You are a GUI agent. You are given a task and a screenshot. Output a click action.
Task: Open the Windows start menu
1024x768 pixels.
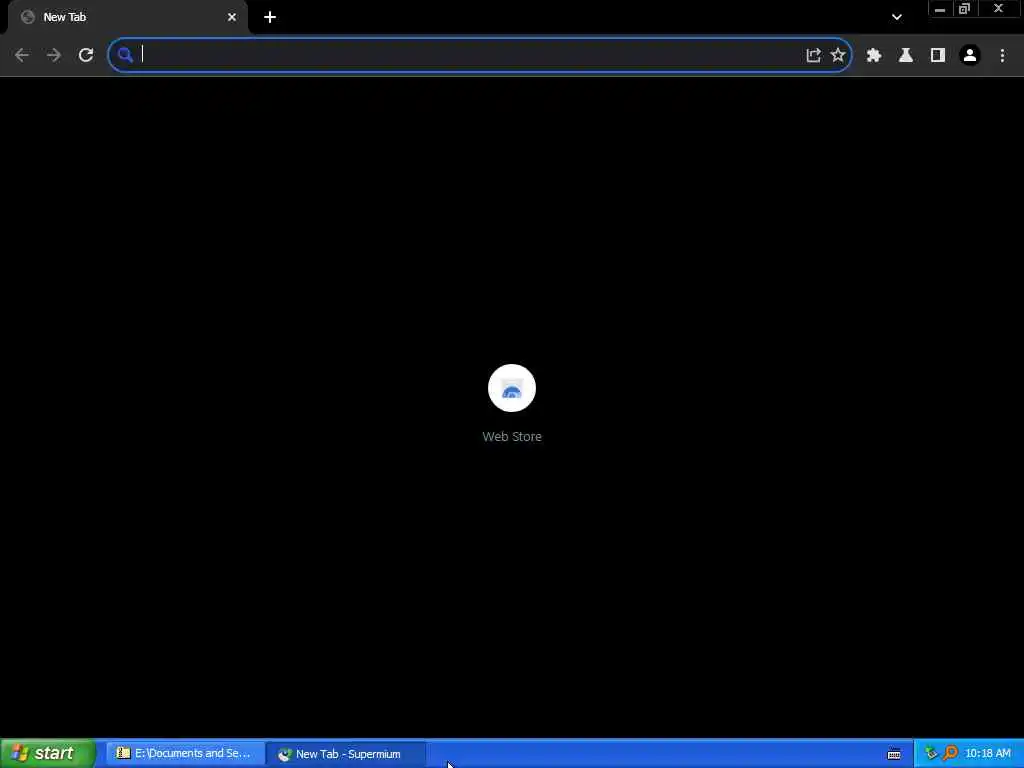click(x=48, y=753)
